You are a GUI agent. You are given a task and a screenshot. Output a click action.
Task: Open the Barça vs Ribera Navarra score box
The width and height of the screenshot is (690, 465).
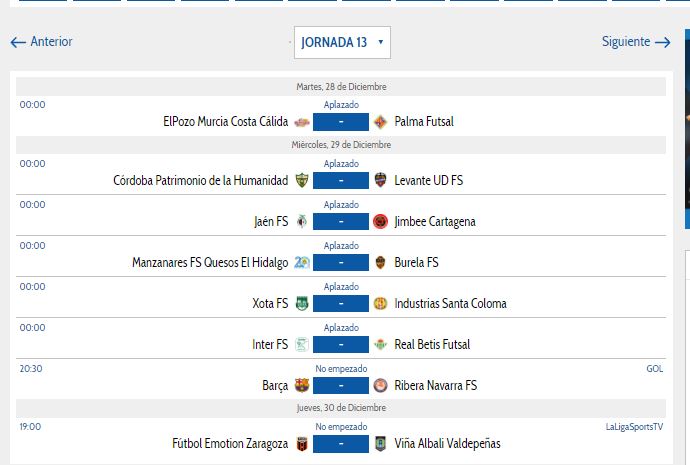click(x=341, y=386)
